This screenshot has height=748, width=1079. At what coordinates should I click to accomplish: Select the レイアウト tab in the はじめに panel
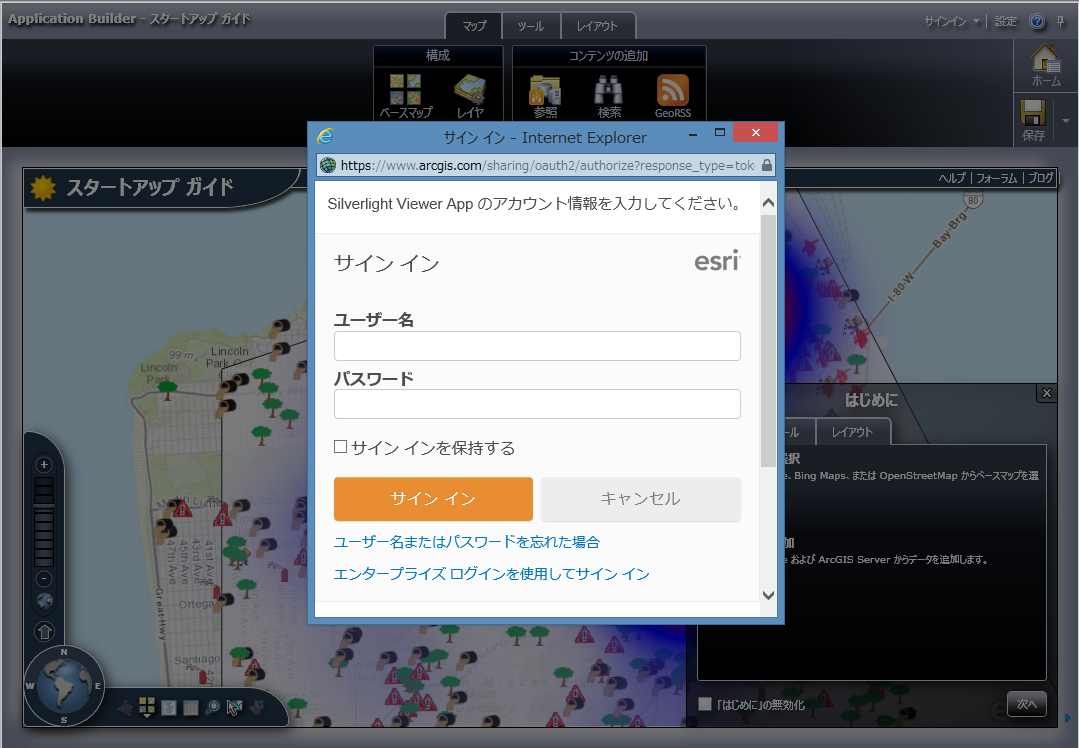852,432
